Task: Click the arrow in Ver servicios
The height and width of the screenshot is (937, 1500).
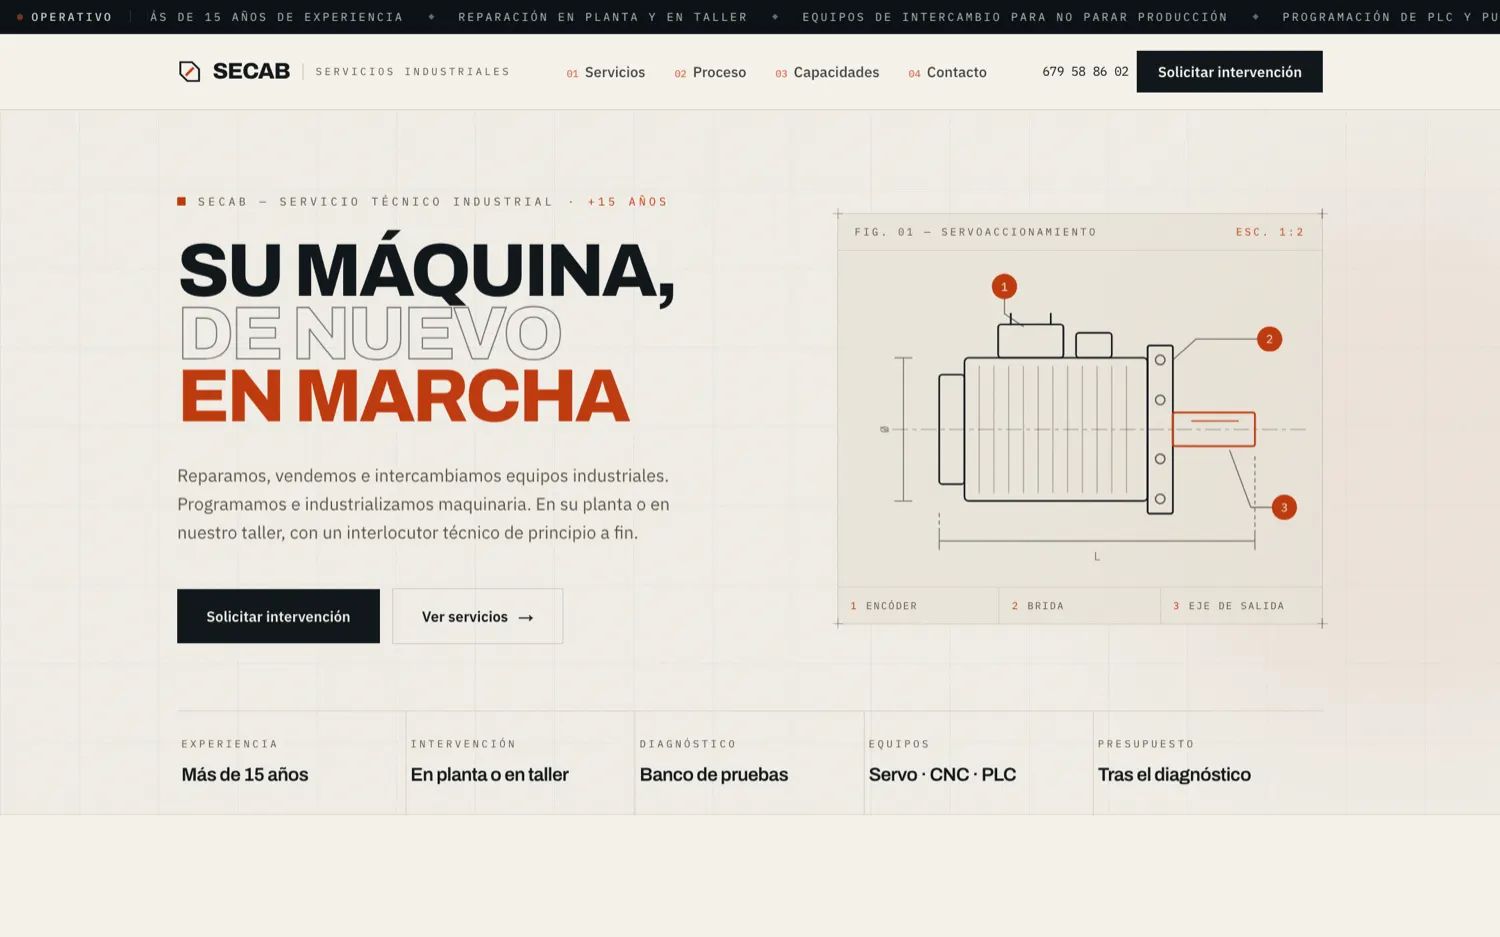Action: (x=526, y=617)
